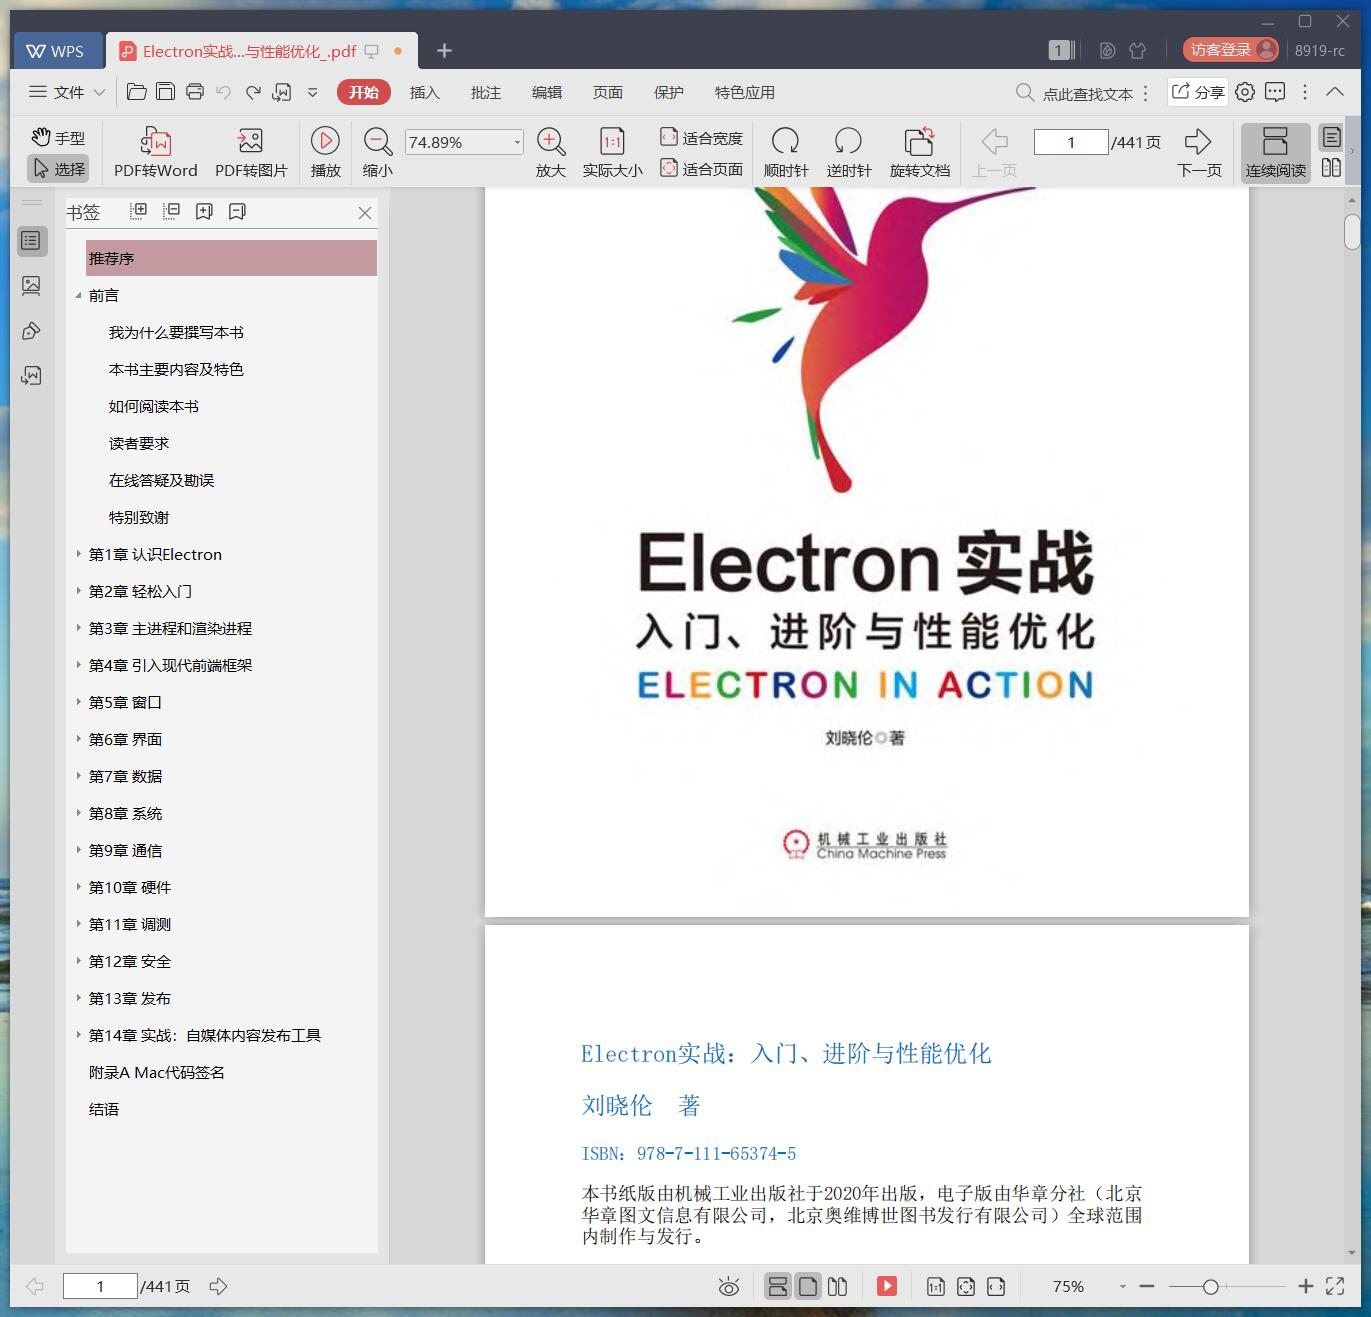This screenshot has width=1371, height=1317.
Task: Select the Hand tool (手型)
Action: tap(58, 138)
